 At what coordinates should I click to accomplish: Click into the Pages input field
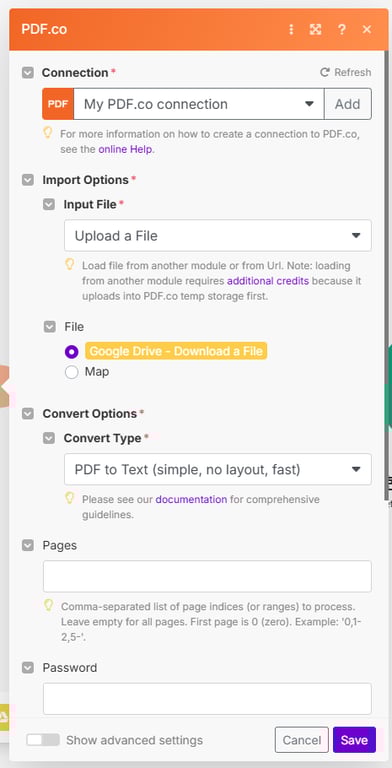(207, 576)
